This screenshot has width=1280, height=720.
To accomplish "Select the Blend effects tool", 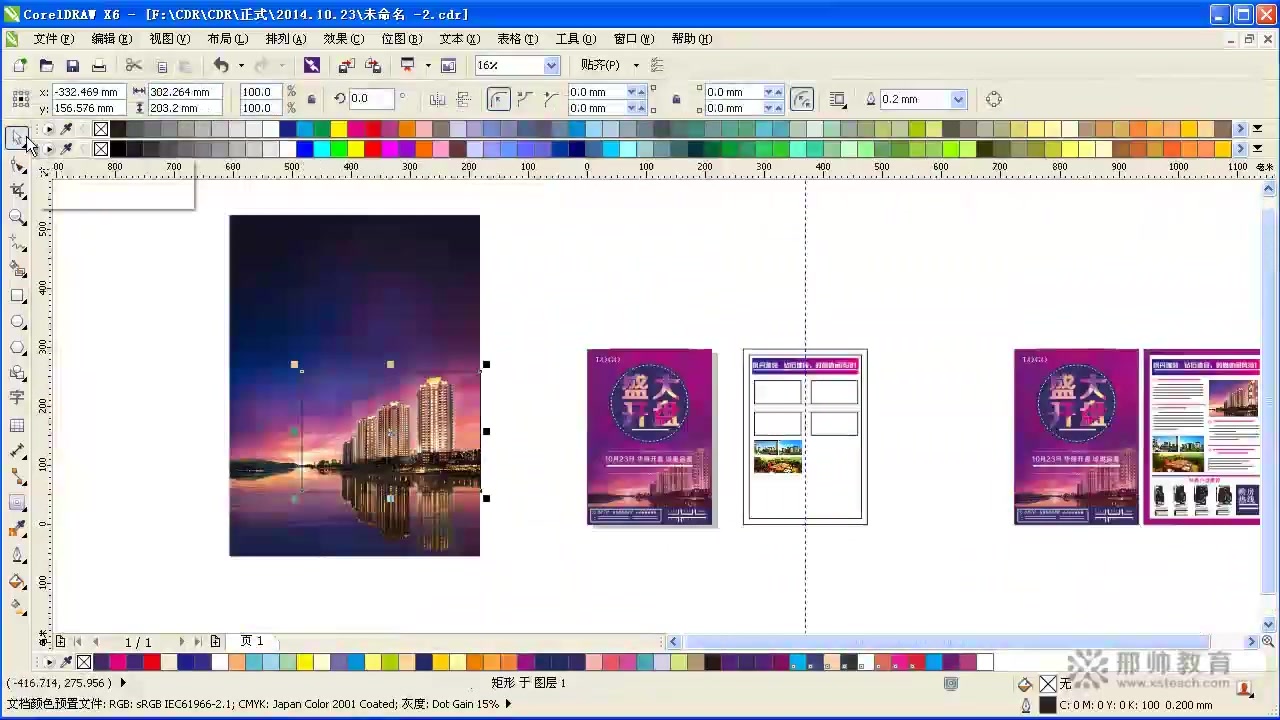I will point(17,503).
